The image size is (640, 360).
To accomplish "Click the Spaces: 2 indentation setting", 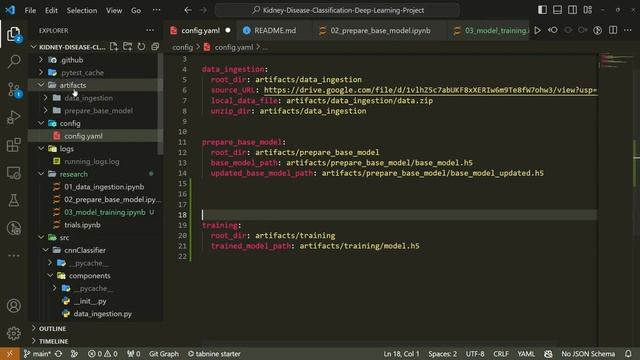I will click(442, 353).
